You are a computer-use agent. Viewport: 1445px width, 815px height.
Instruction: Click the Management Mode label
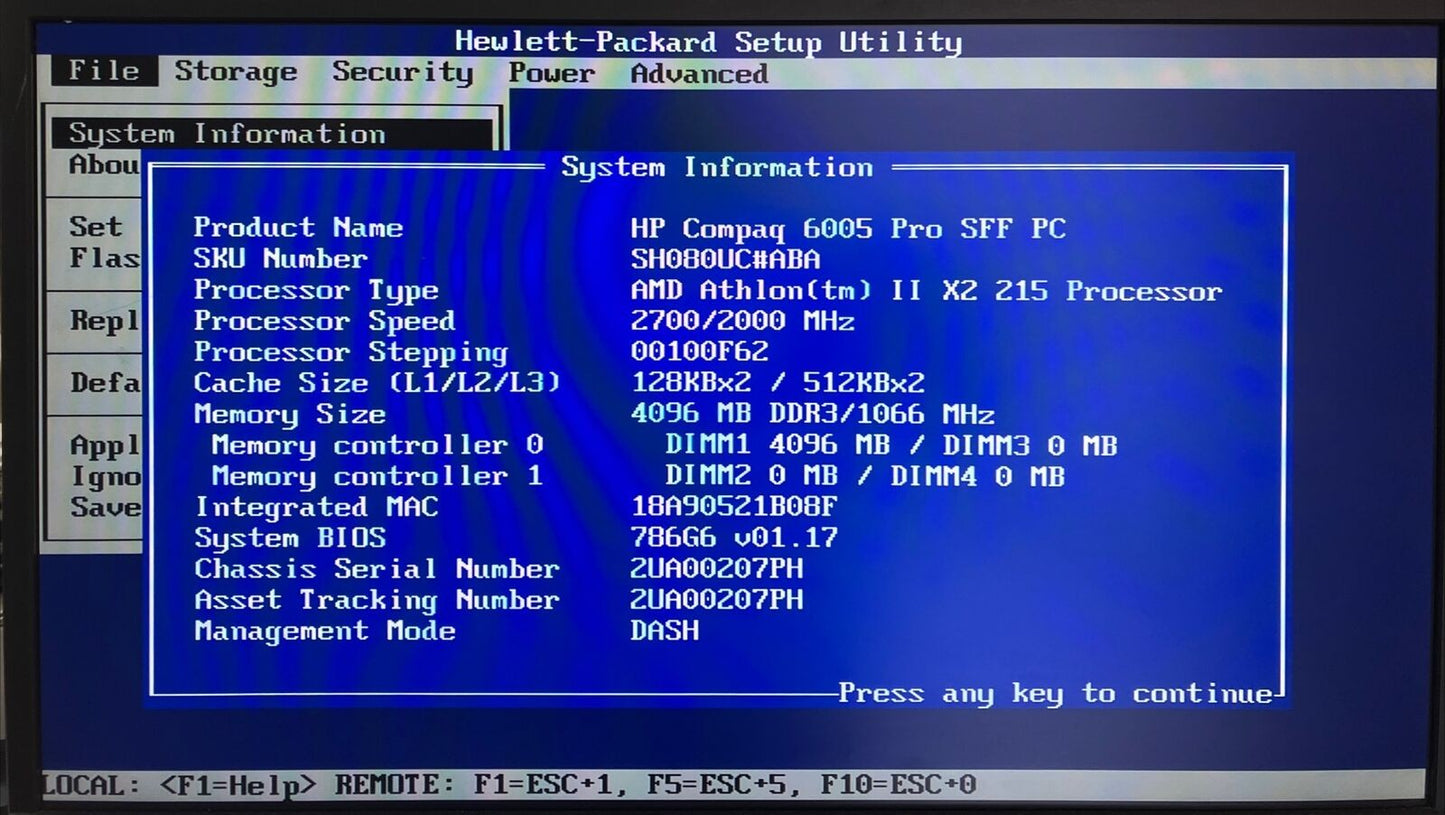pyautogui.click(x=324, y=631)
